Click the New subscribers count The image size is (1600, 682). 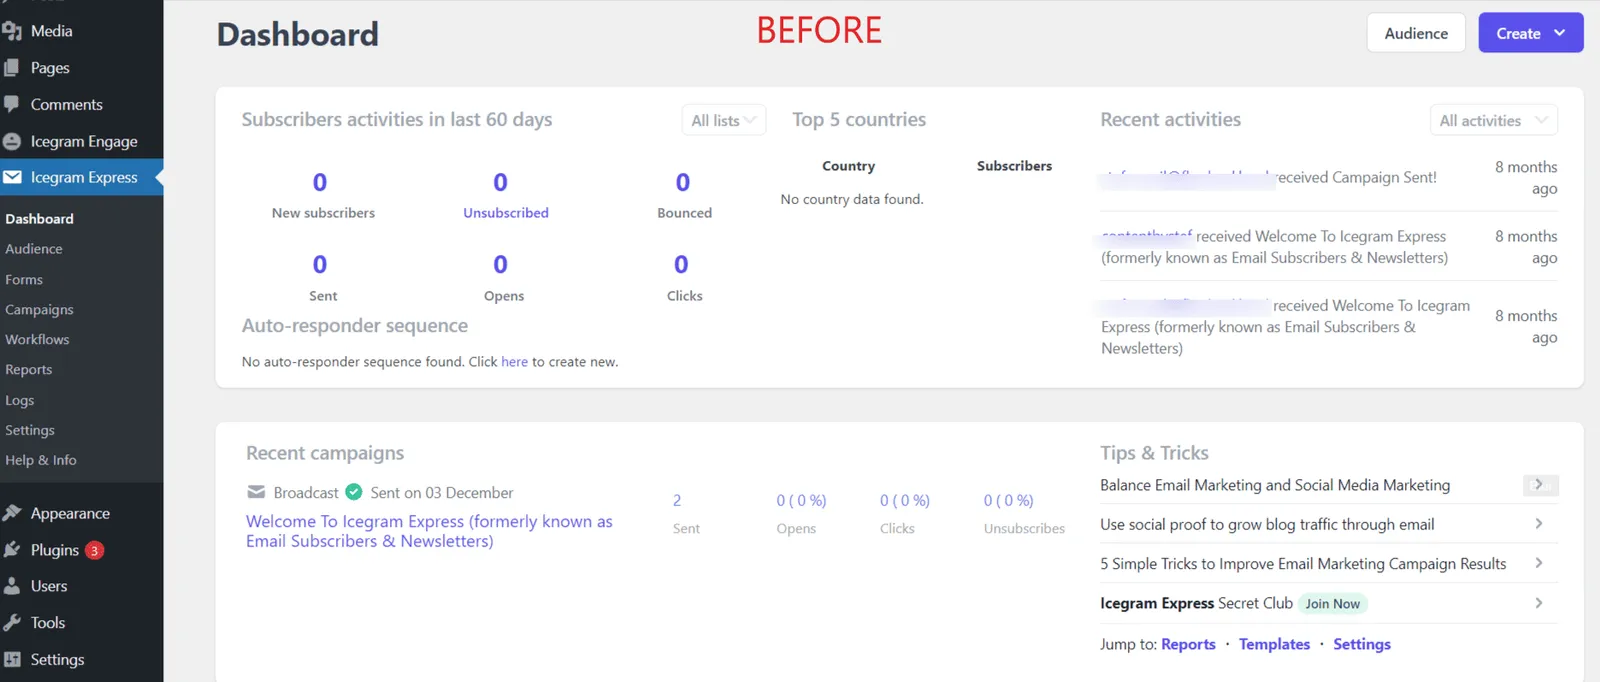click(320, 182)
